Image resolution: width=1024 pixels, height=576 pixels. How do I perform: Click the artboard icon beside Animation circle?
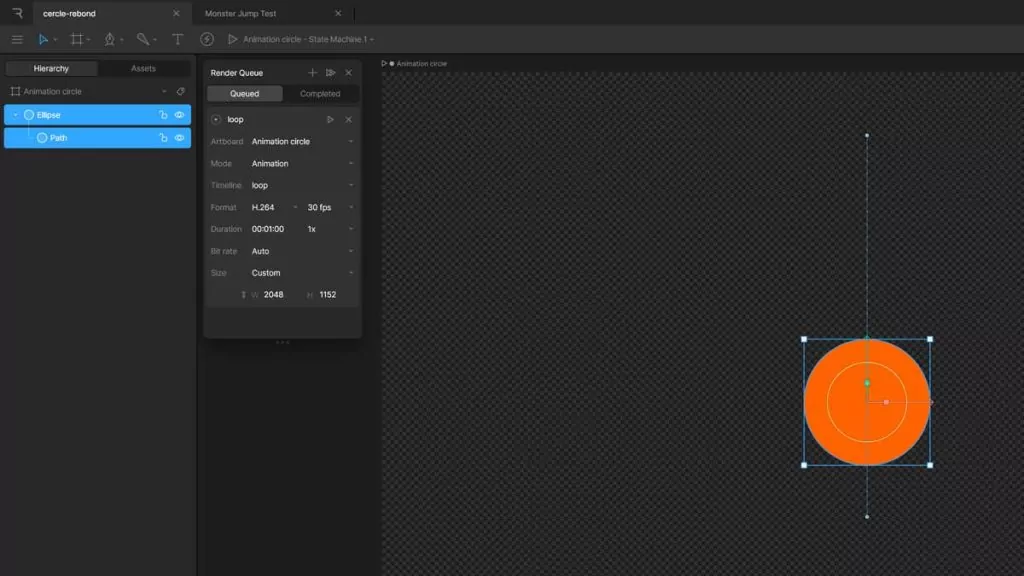[x=15, y=91]
